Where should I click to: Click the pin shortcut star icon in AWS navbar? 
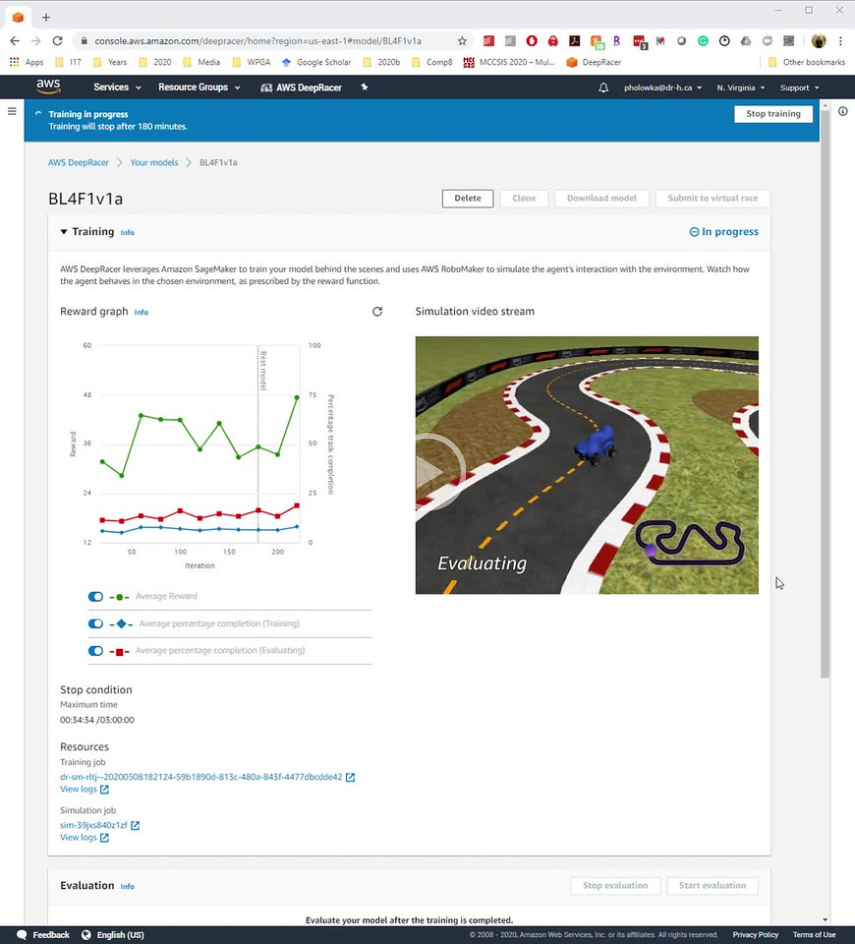(x=364, y=87)
